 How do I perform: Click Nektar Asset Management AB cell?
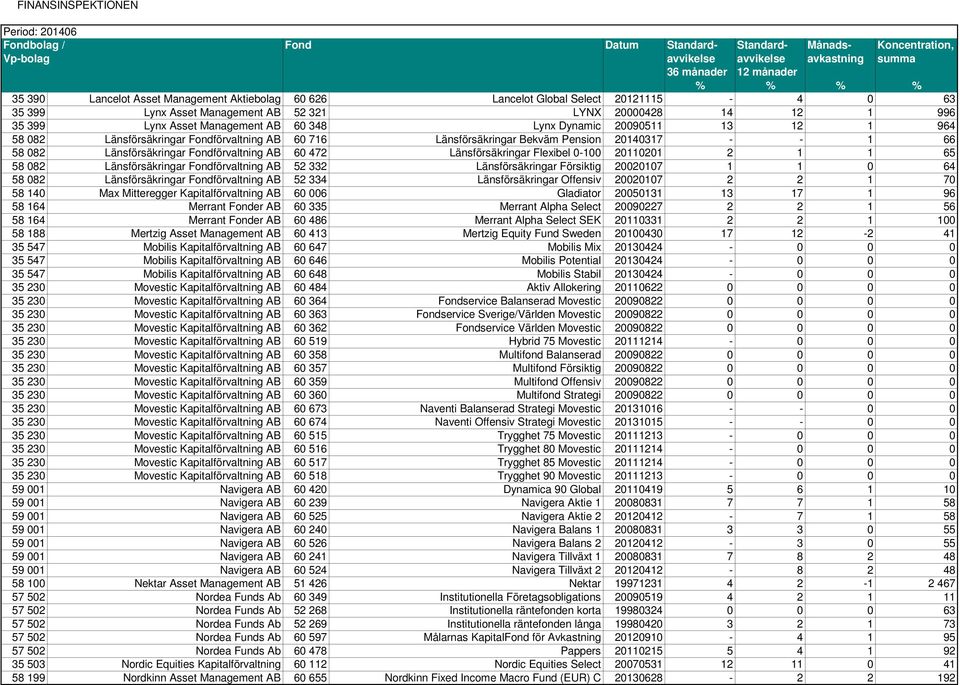pos(164,584)
